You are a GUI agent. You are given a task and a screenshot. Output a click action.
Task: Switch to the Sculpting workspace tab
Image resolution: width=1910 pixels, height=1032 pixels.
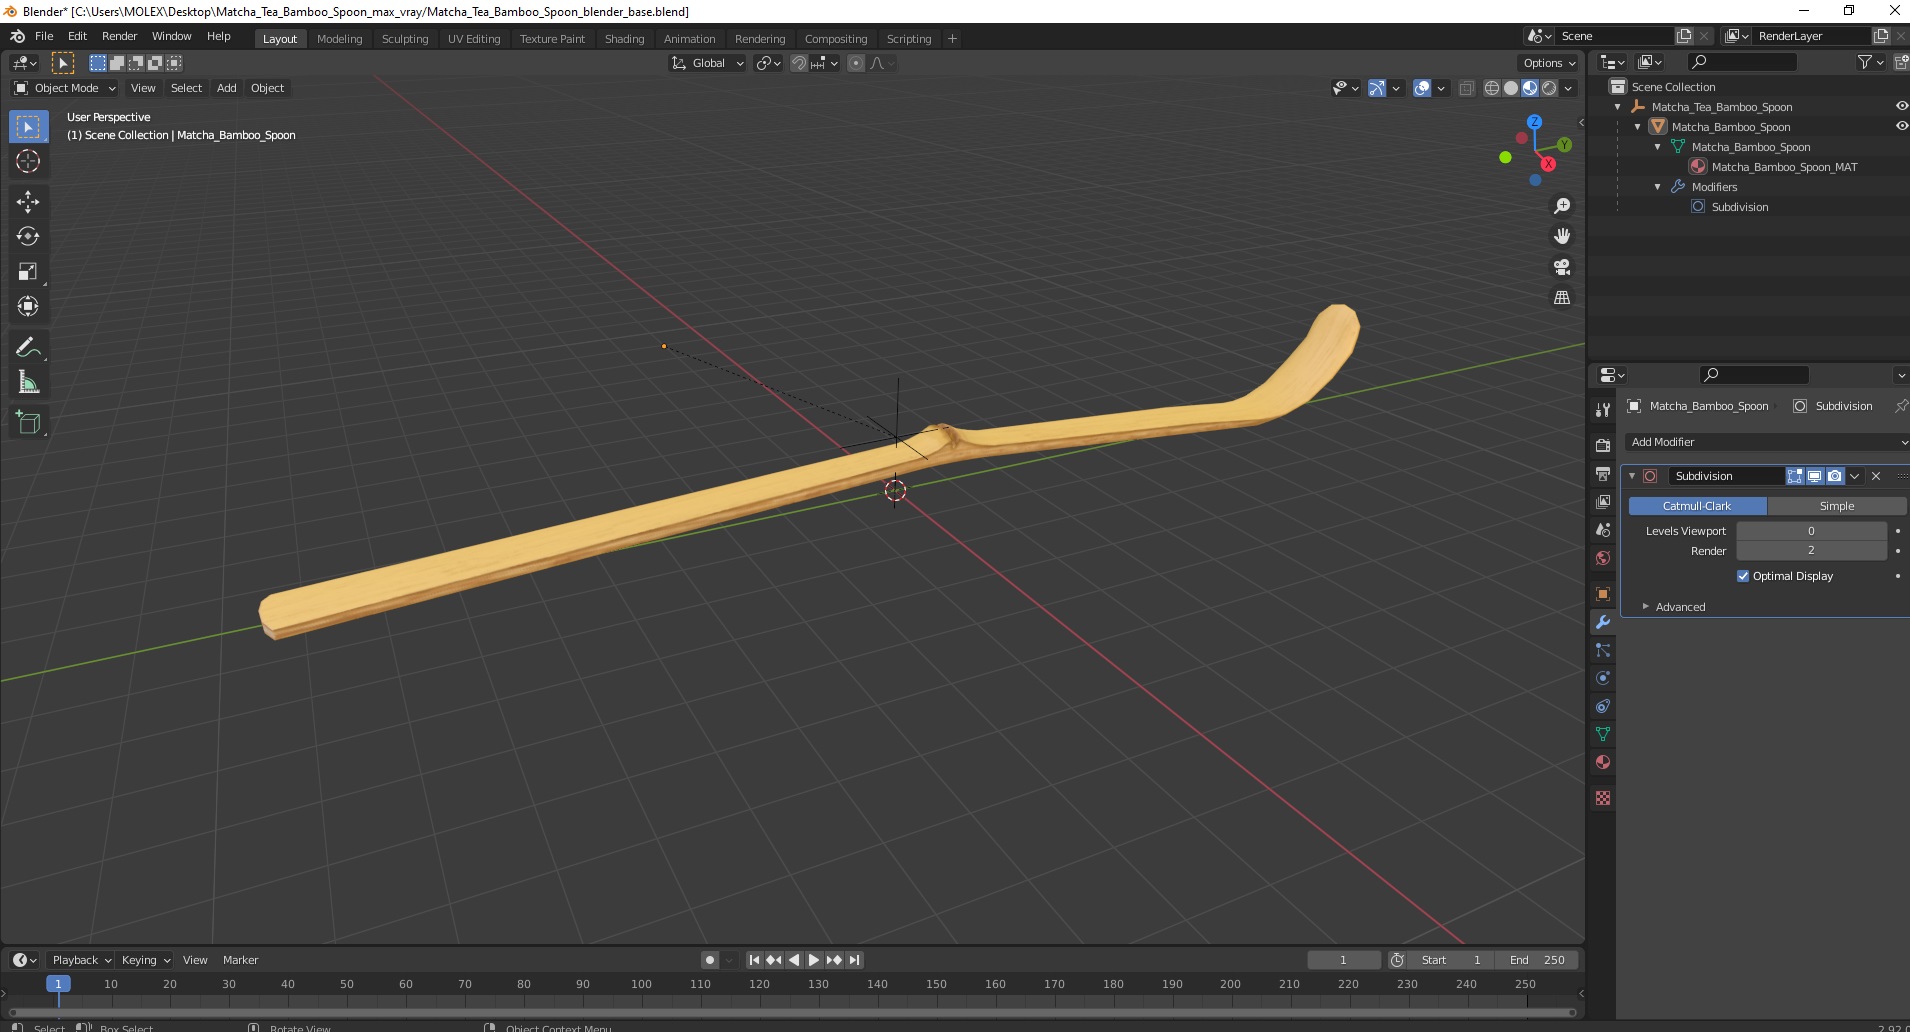point(405,39)
